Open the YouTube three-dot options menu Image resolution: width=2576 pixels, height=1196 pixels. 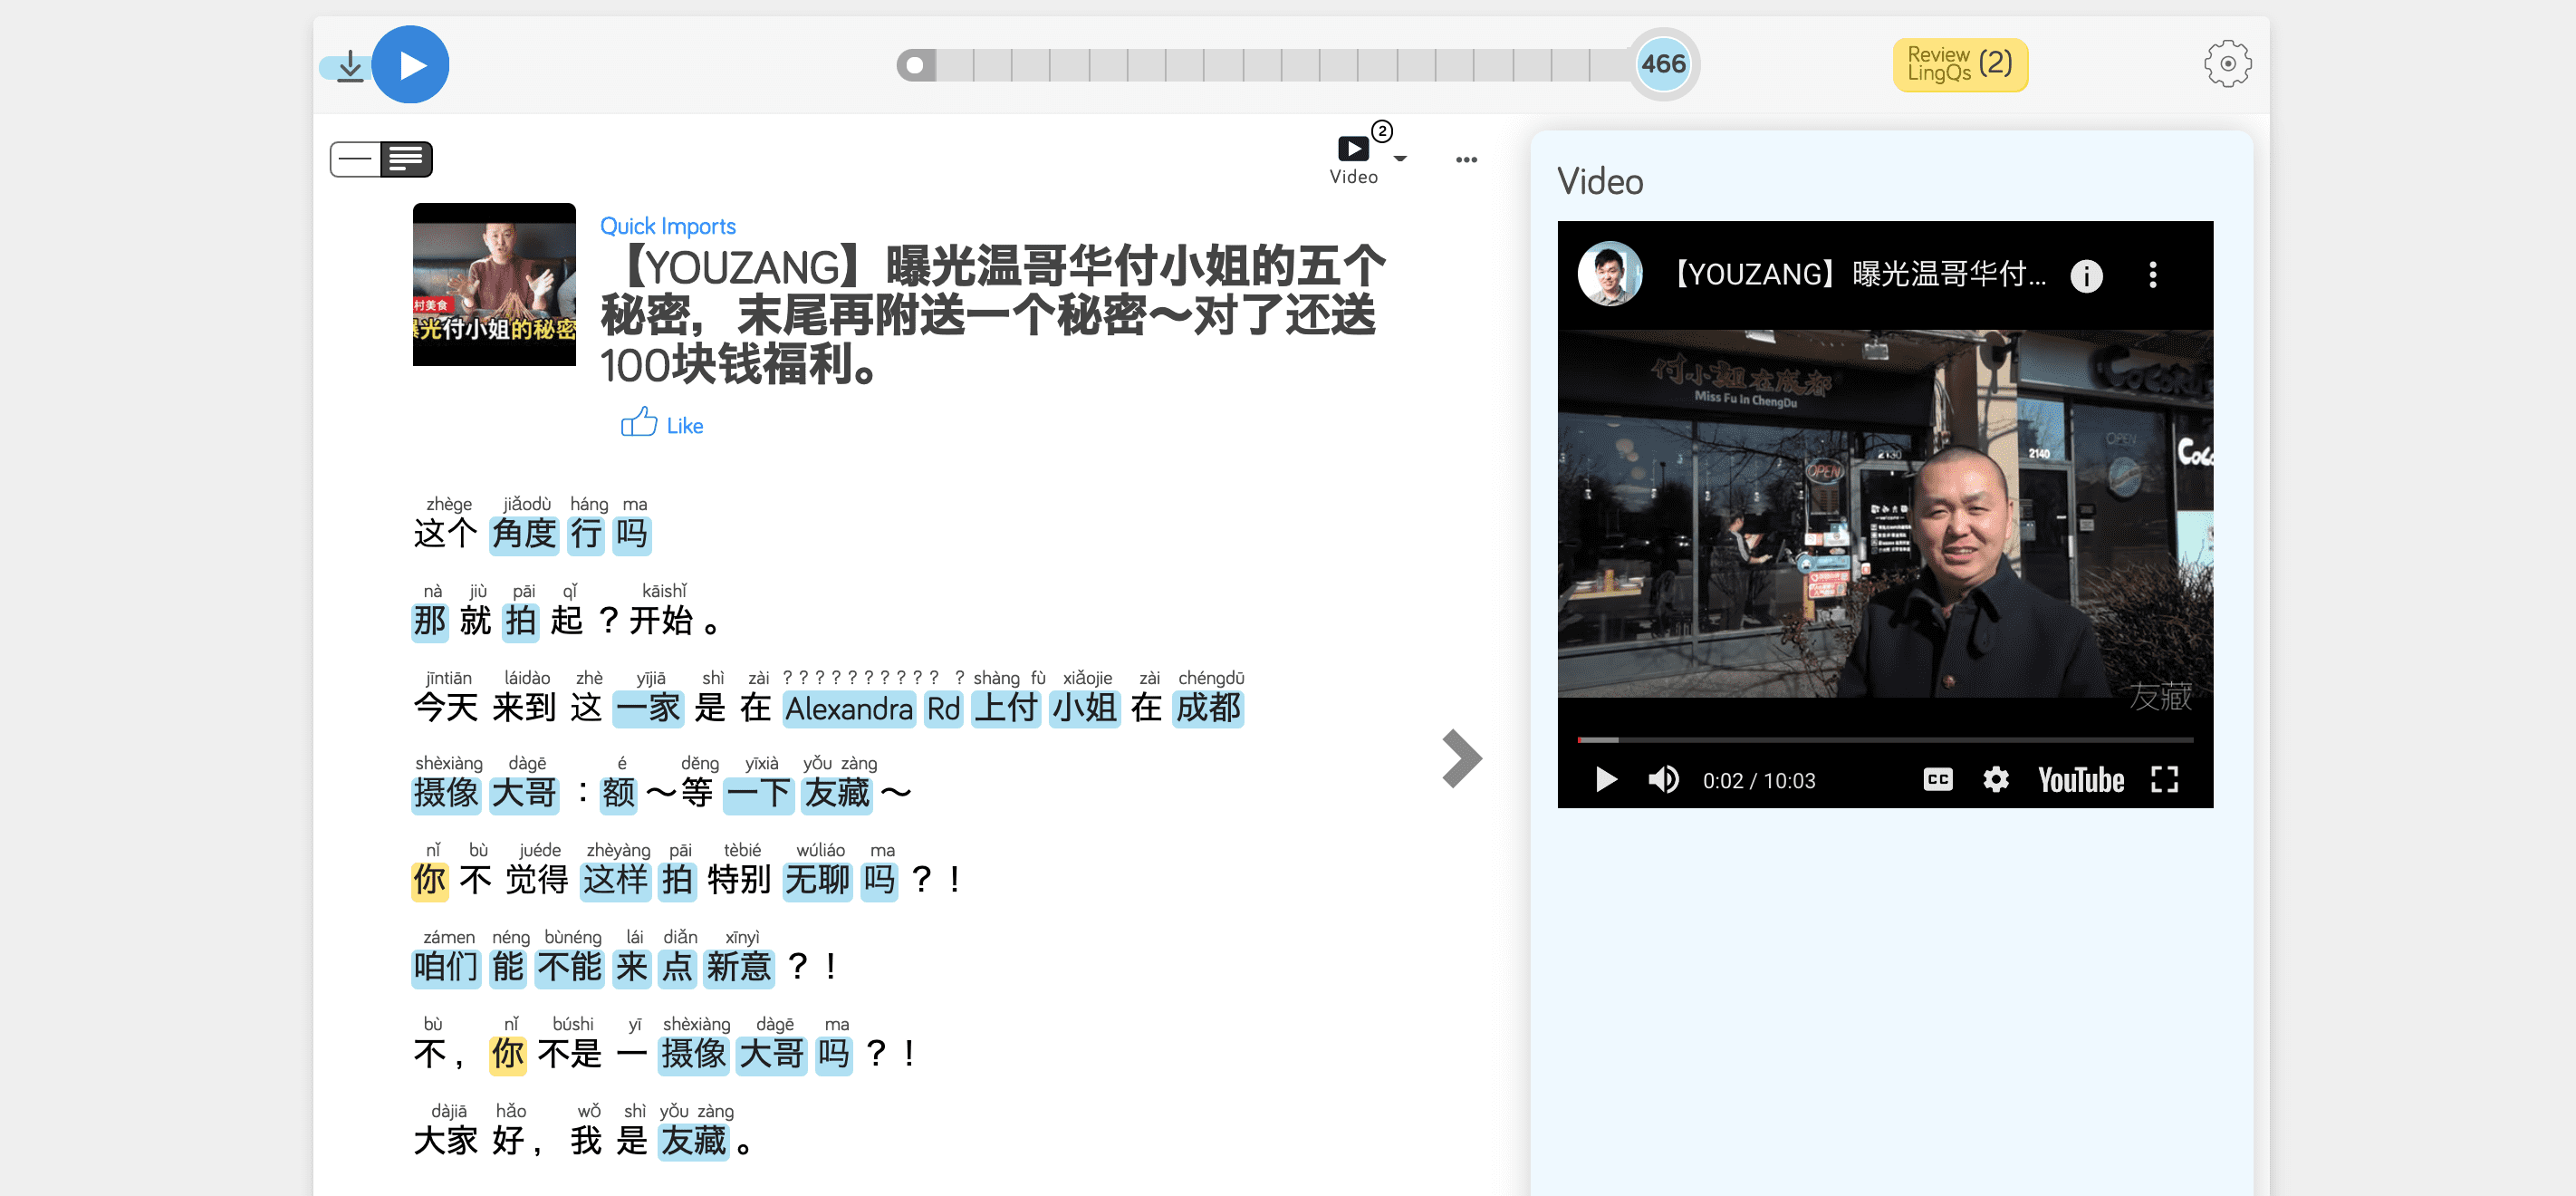[2152, 275]
